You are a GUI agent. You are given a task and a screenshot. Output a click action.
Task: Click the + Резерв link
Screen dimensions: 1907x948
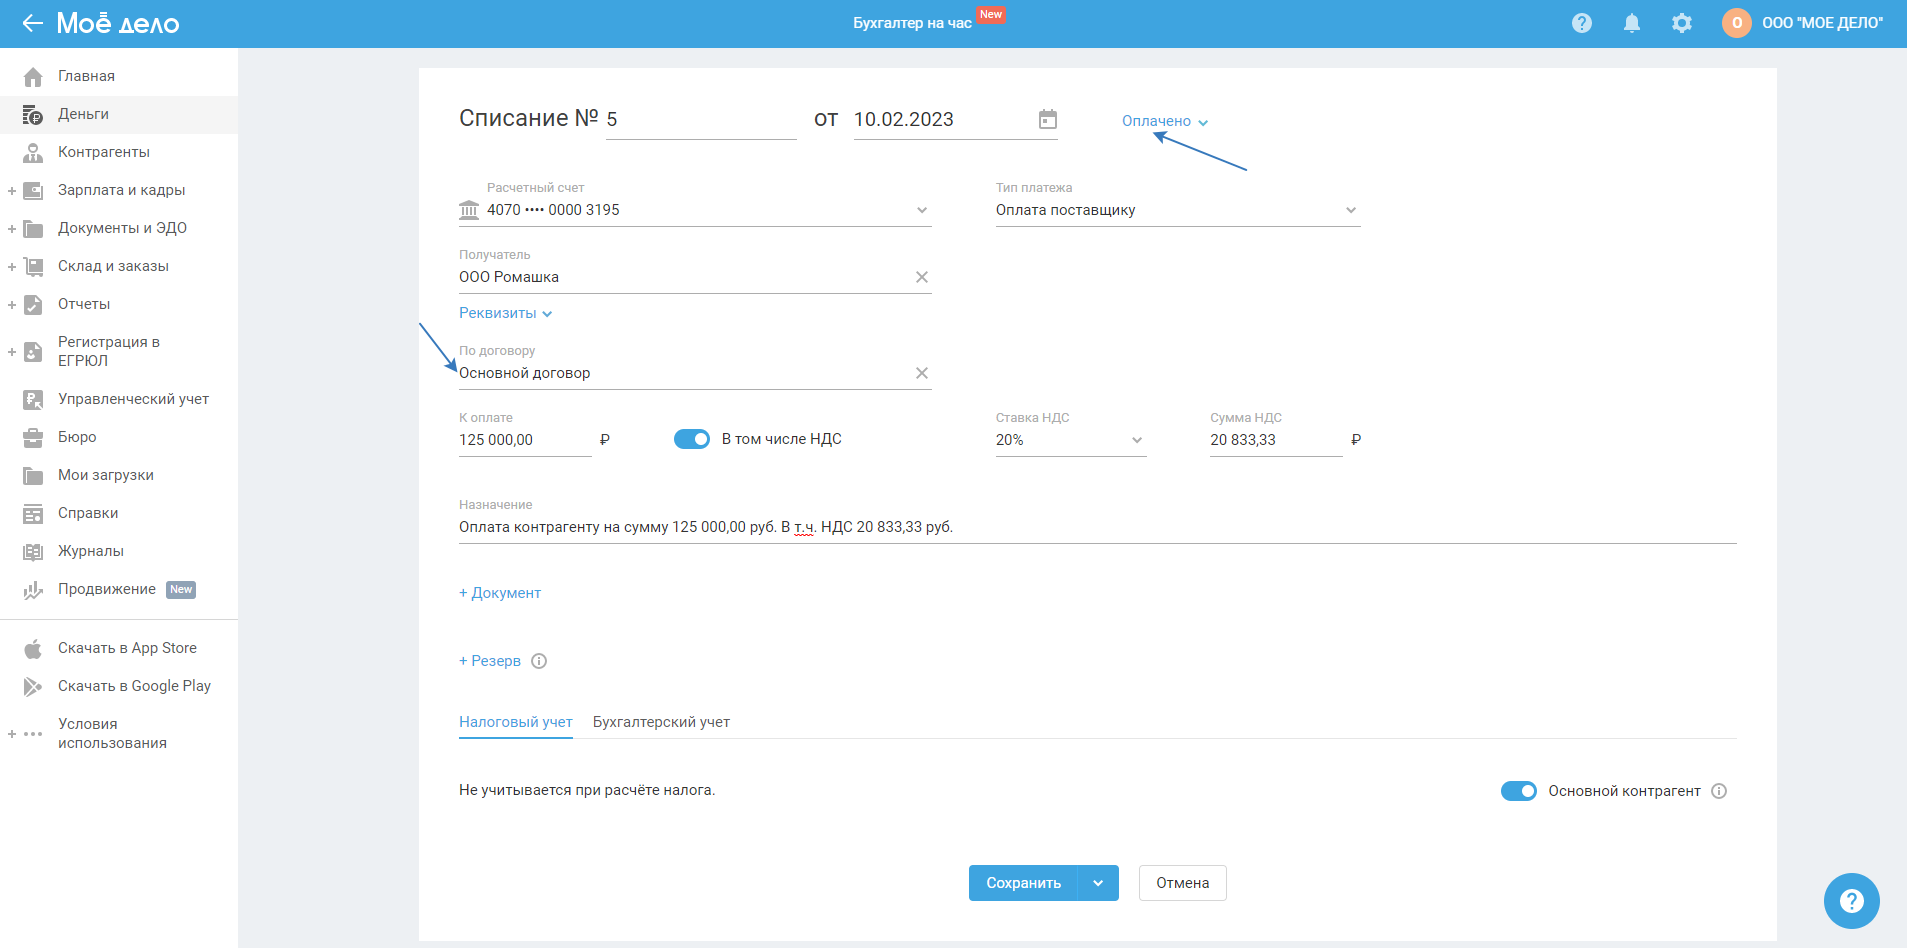click(490, 661)
